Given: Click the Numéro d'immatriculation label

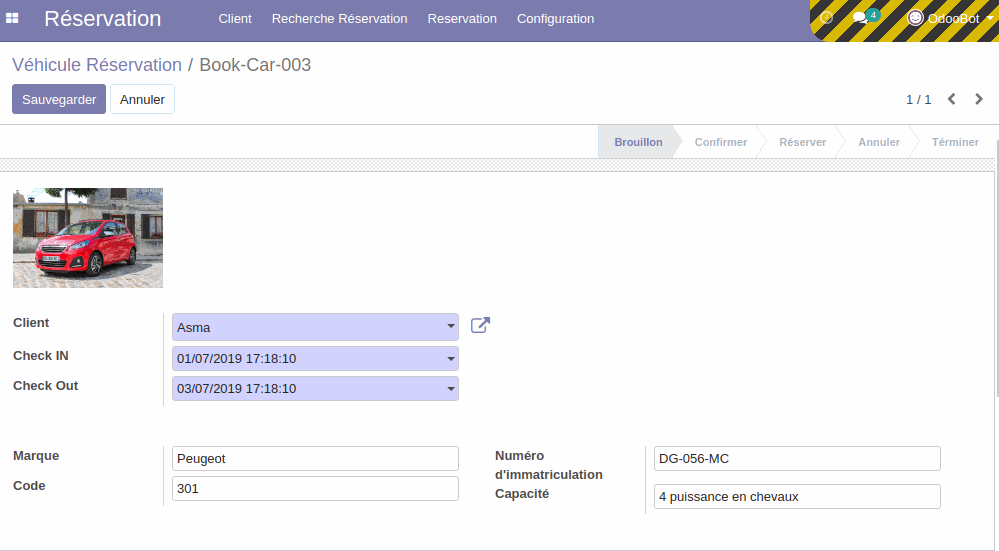Looking at the screenshot, I should (549, 465).
